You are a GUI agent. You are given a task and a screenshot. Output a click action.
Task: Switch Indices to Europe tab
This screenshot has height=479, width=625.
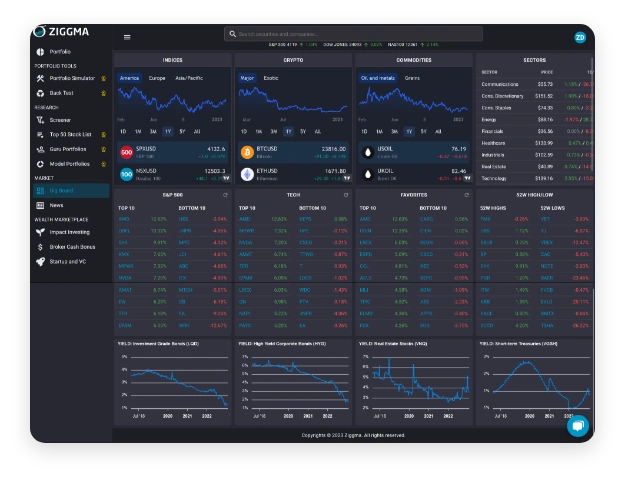tap(157, 77)
